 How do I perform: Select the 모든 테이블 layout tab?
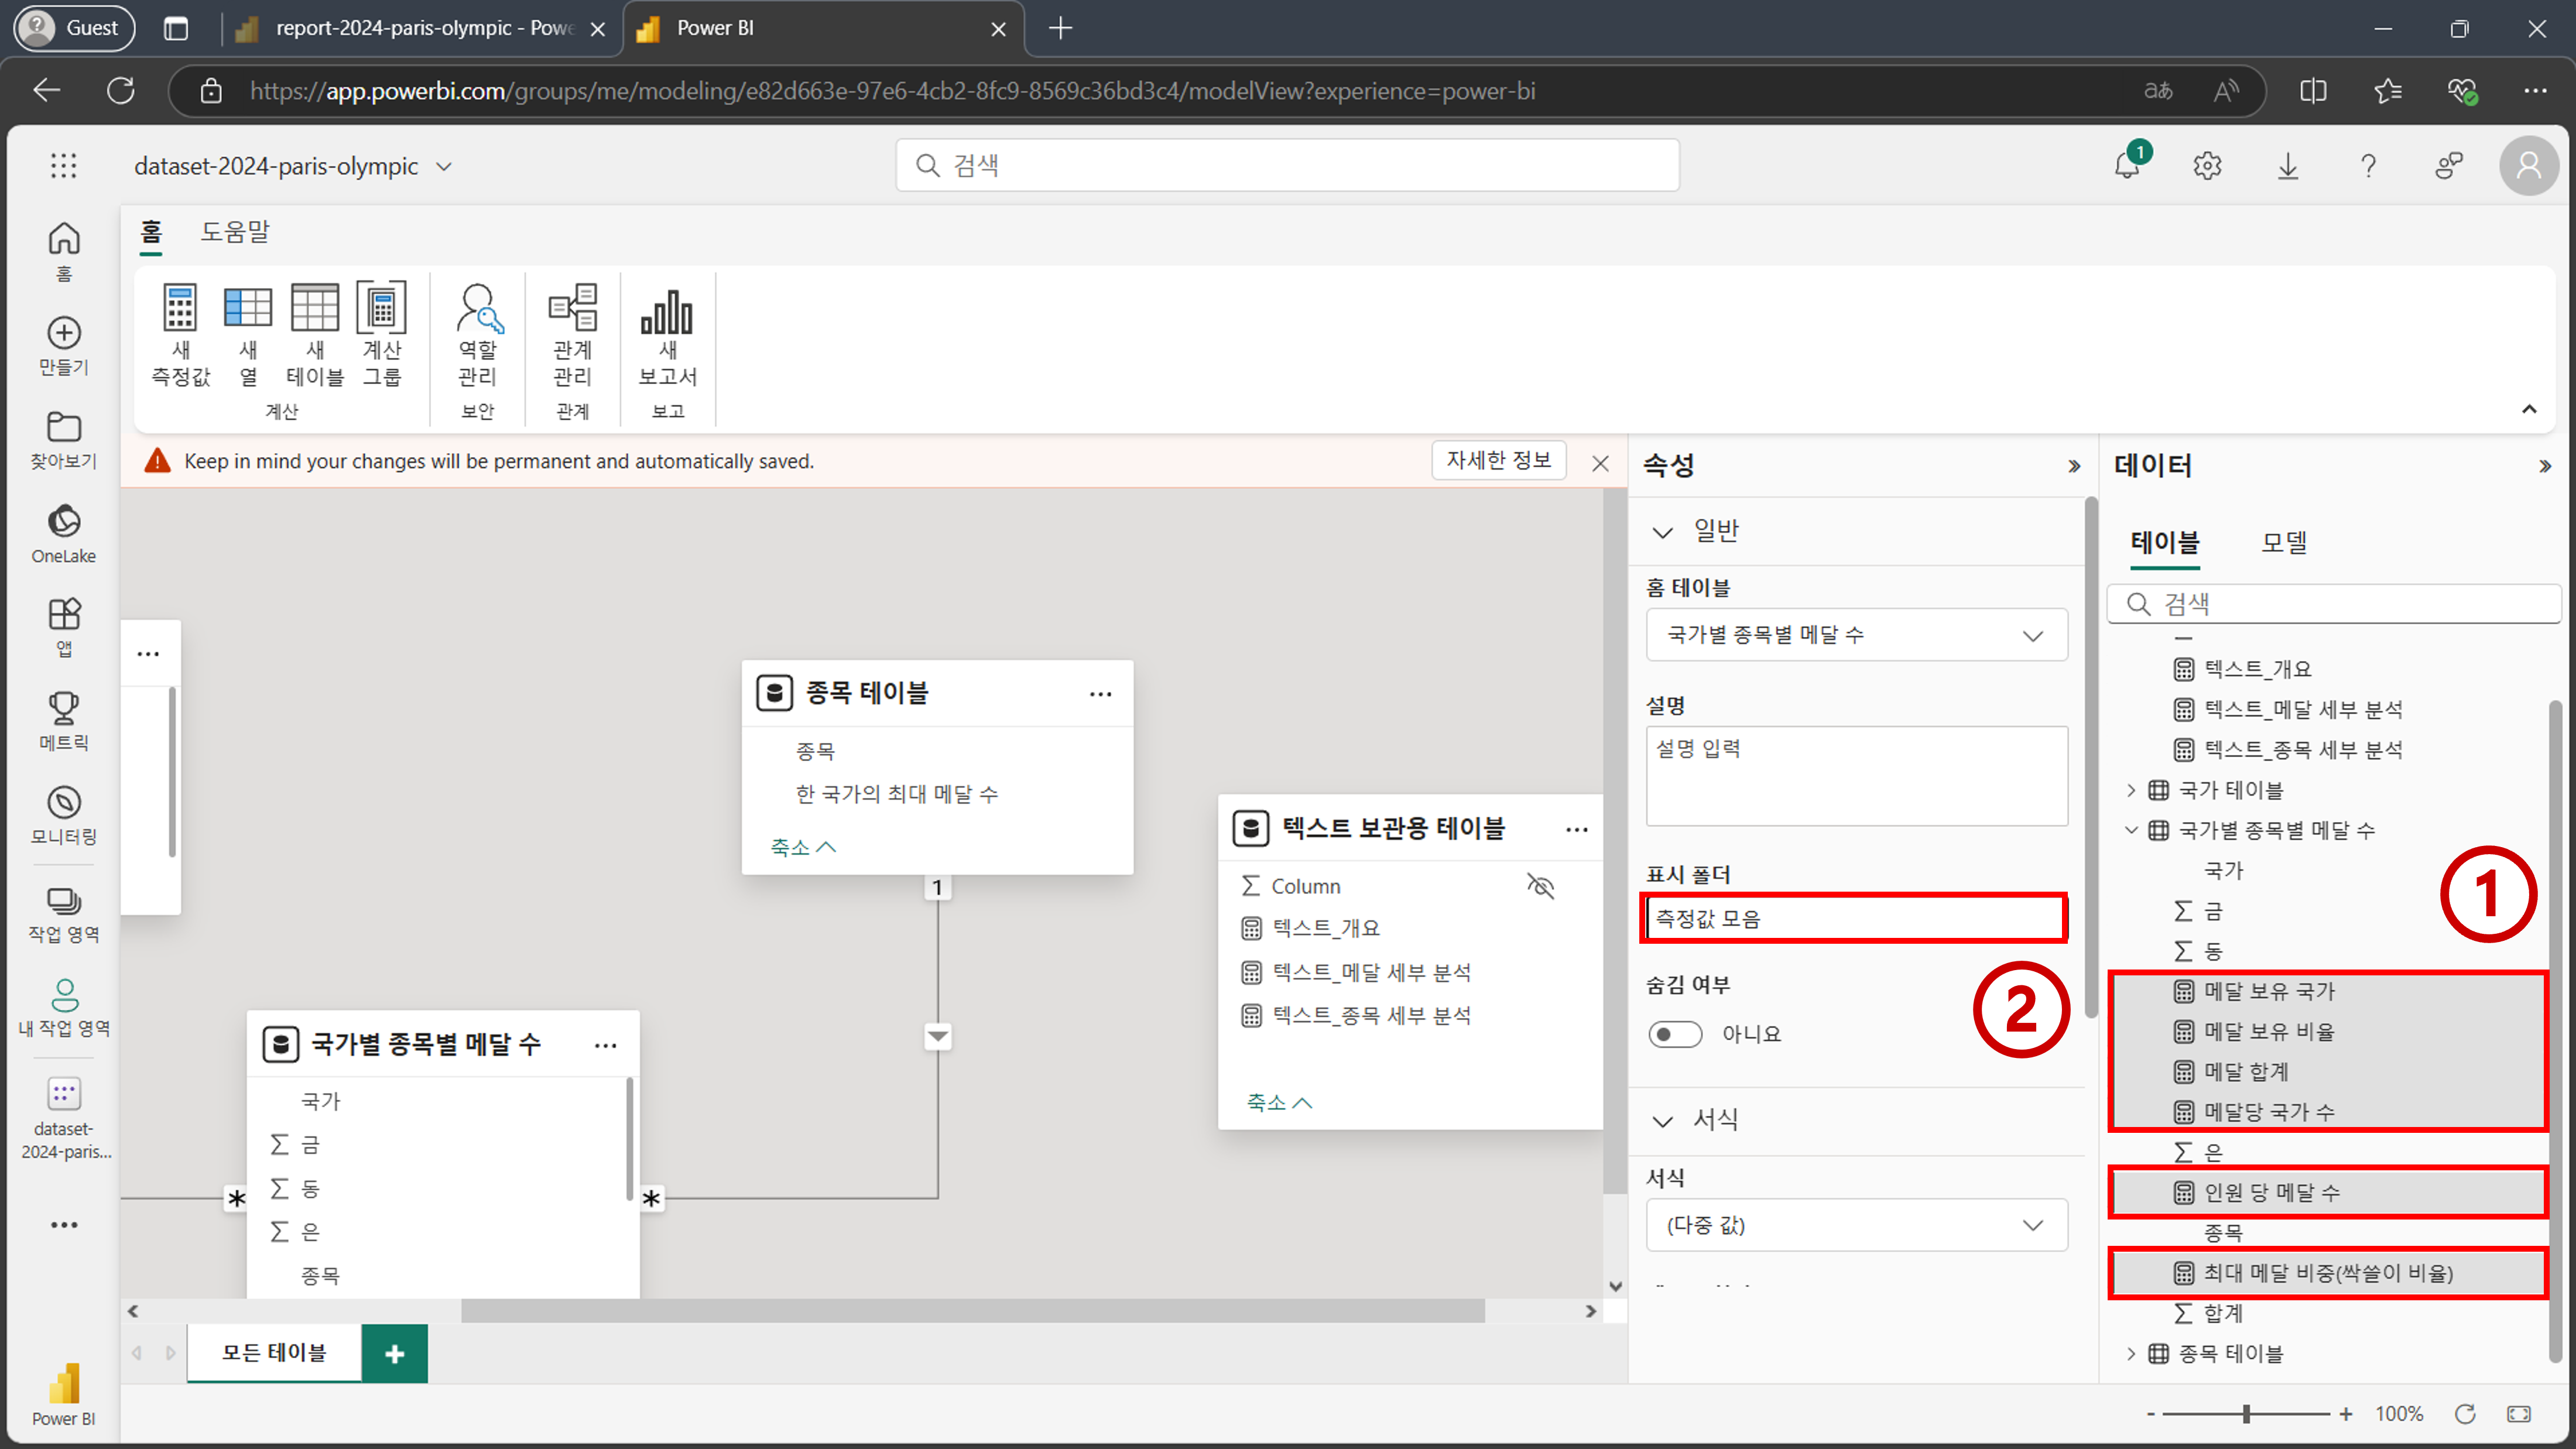tap(274, 1353)
